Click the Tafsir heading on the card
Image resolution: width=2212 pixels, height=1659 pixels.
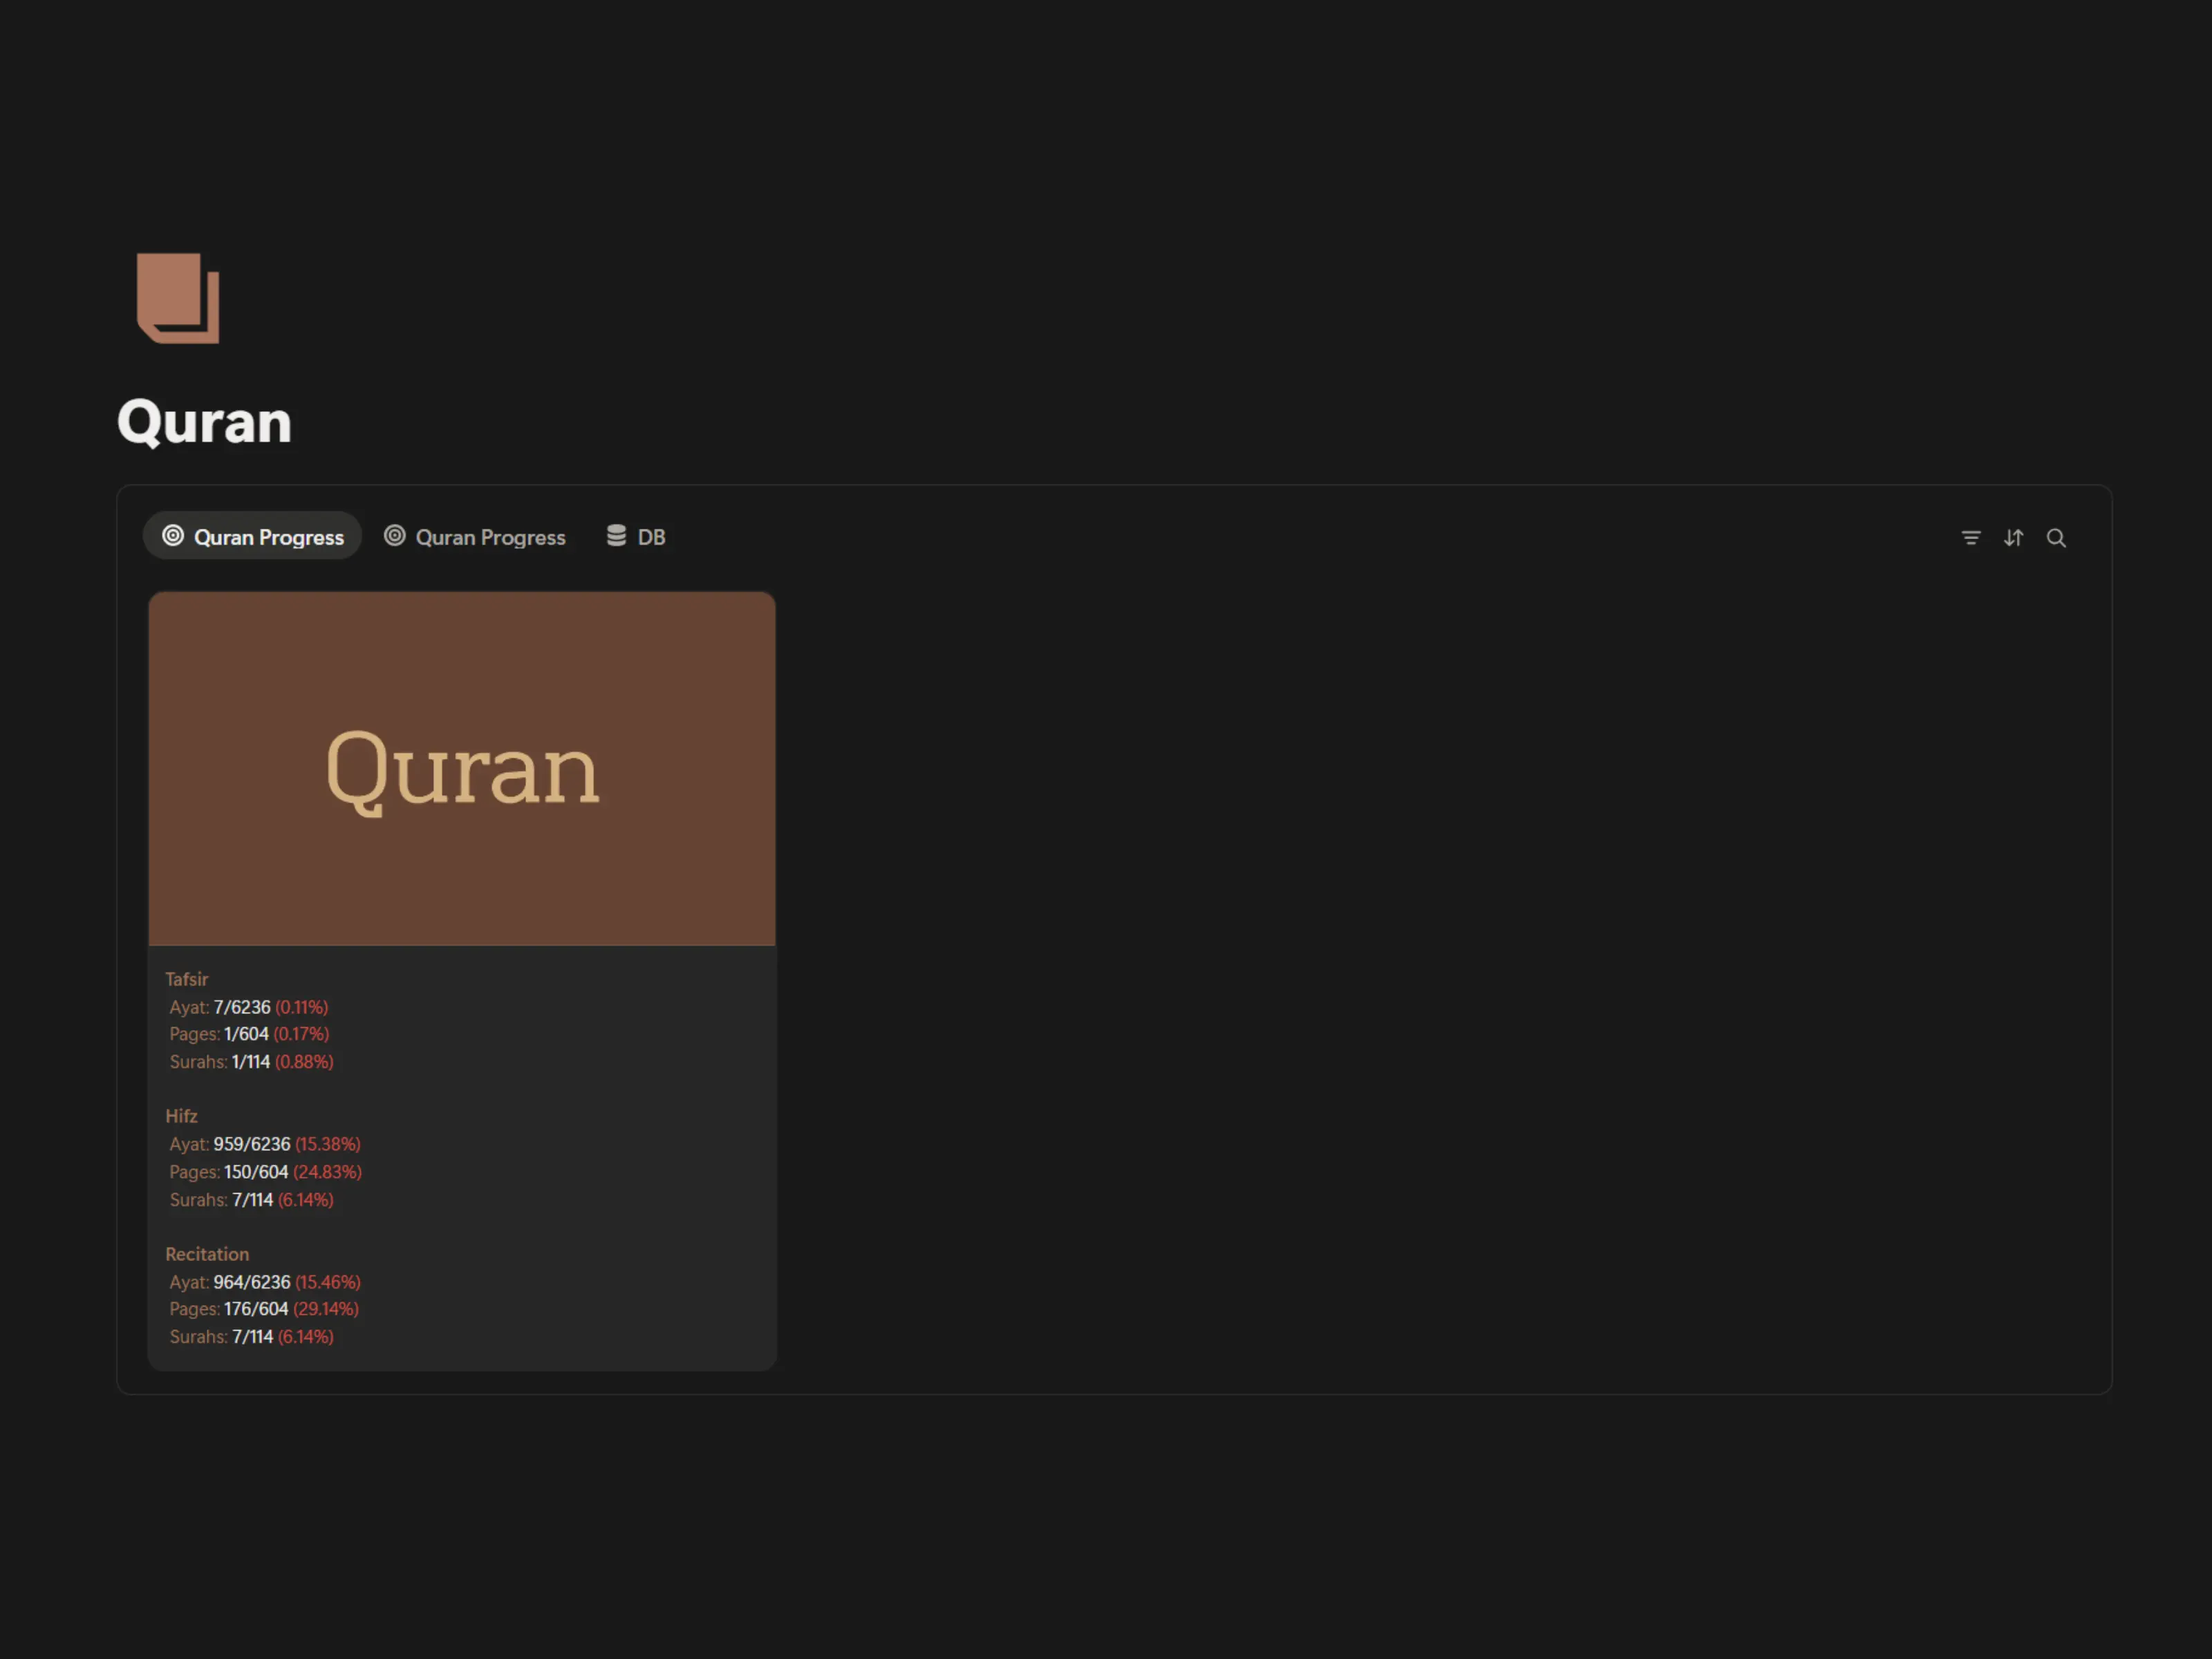[x=187, y=979]
